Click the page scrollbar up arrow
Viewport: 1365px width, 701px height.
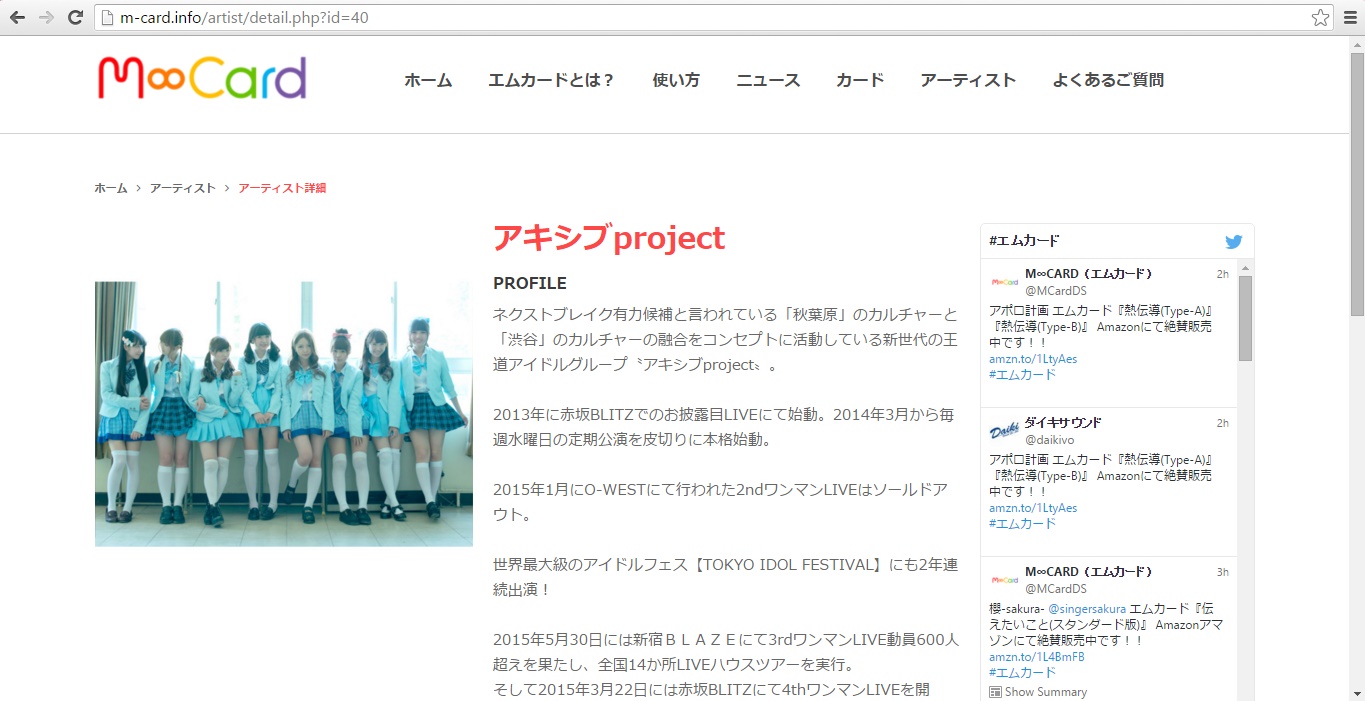[x=1357, y=44]
